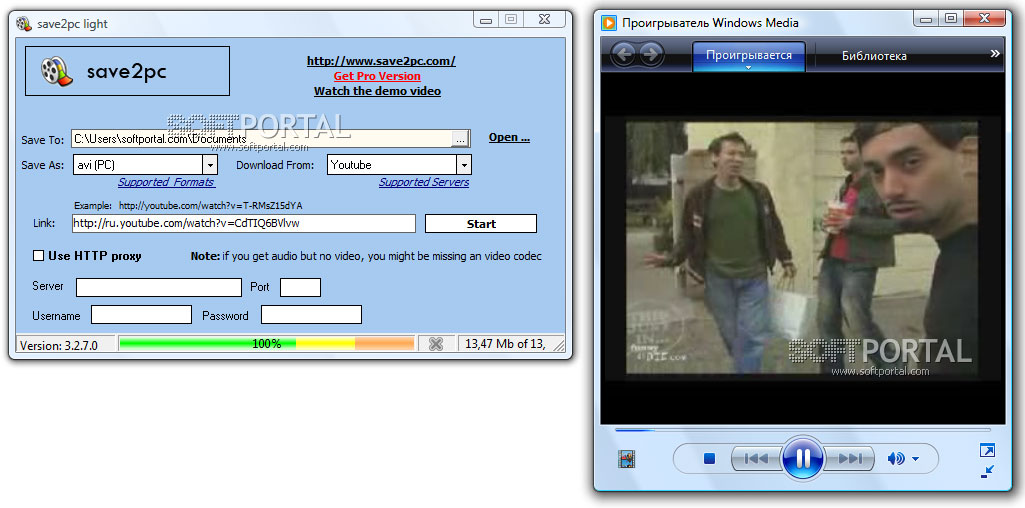Click the playing video frame
The width and height of the screenshot is (1025, 508).
[x=802, y=247]
